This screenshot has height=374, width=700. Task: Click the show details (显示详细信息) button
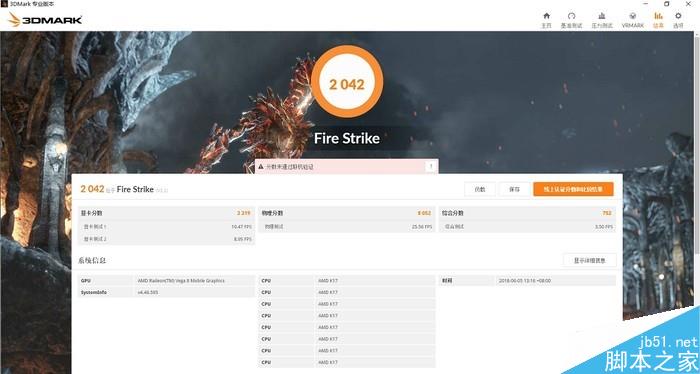coord(589,260)
